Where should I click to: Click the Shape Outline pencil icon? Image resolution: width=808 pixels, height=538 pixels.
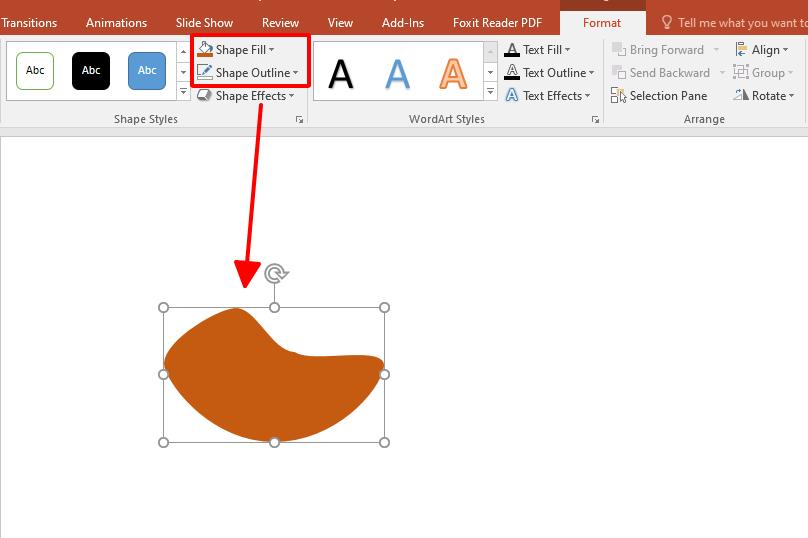pos(205,72)
